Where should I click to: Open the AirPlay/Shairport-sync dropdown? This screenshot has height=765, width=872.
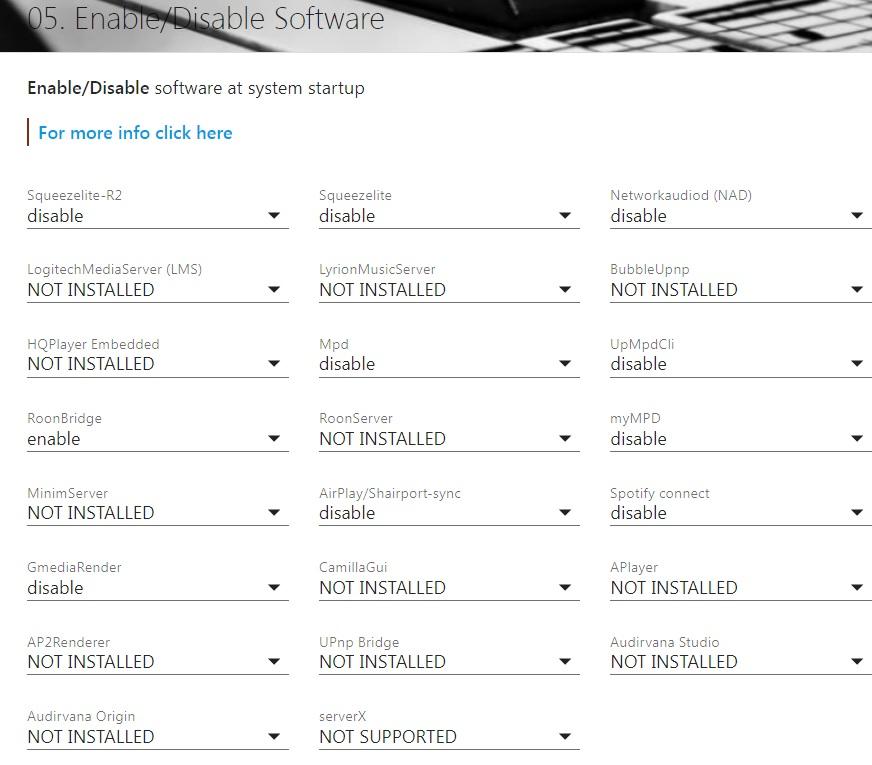tap(449, 513)
